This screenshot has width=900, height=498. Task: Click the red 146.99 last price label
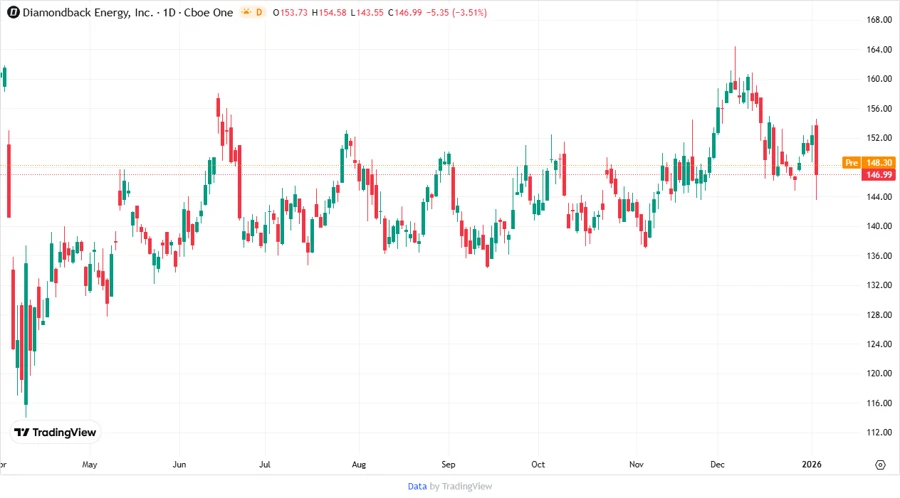tap(878, 174)
